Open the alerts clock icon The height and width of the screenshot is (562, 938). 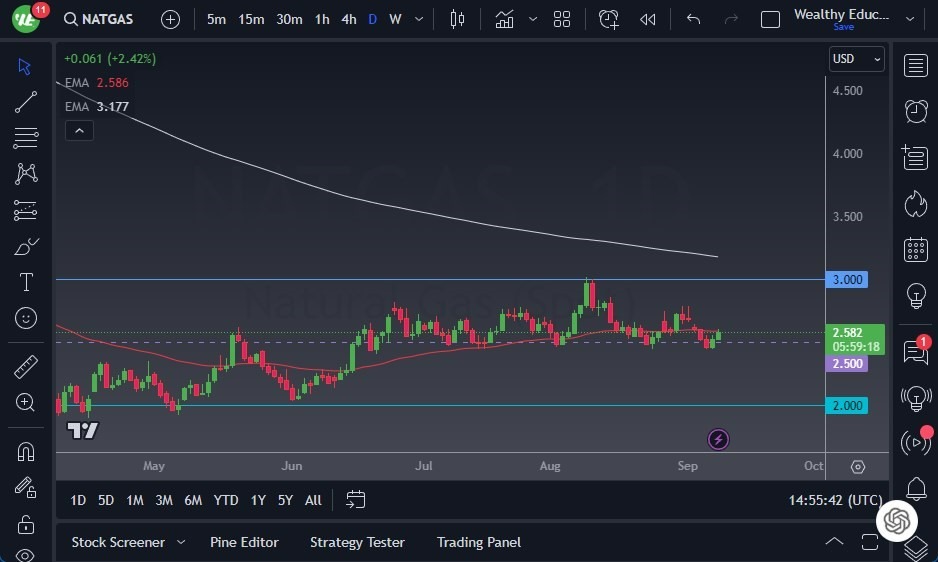(x=915, y=110)
